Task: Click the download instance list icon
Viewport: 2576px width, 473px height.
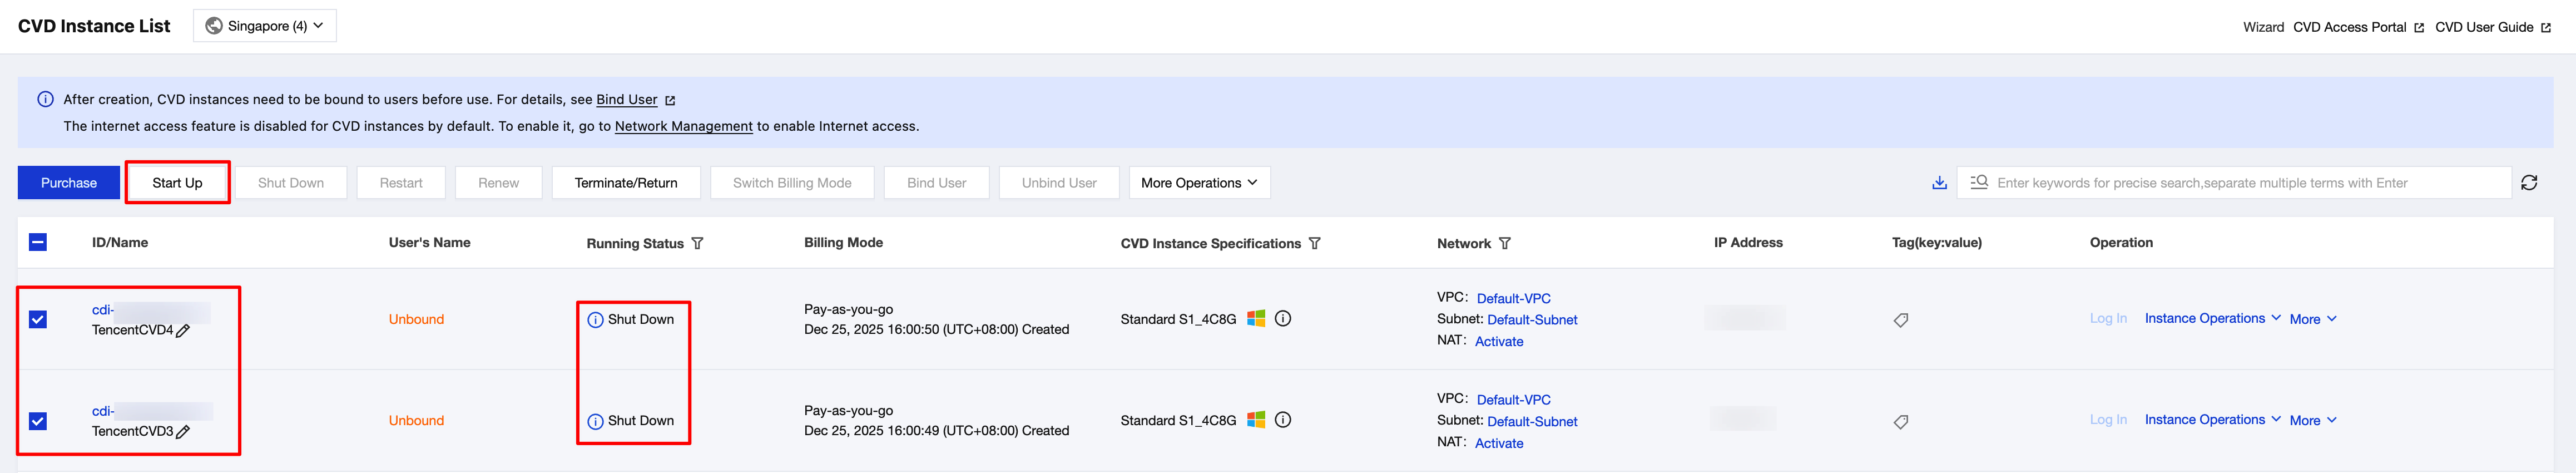Action: (x=1939, y=183)
